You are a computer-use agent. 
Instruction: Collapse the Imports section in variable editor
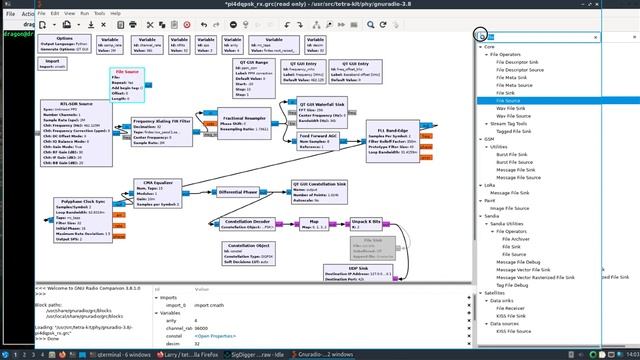[156, 298]
